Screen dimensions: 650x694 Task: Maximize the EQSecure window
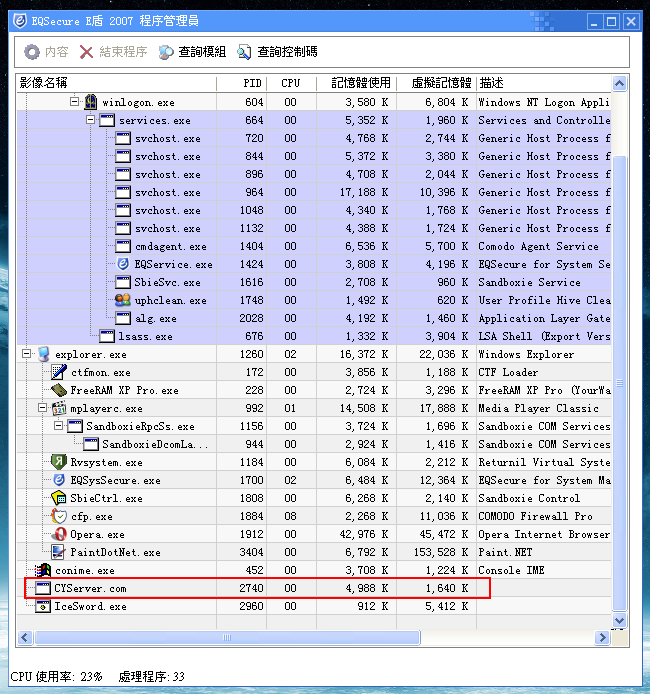tap(612, 21)
